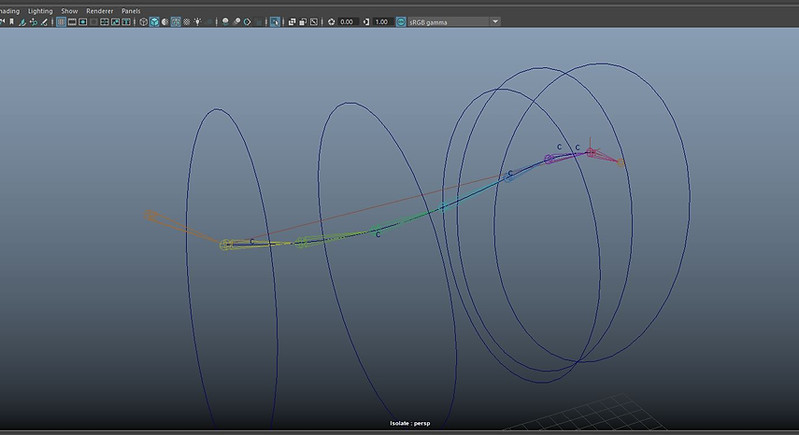799x435 pixels.
Task: Click screen space ambient occlusion icon
Action: 225,22
